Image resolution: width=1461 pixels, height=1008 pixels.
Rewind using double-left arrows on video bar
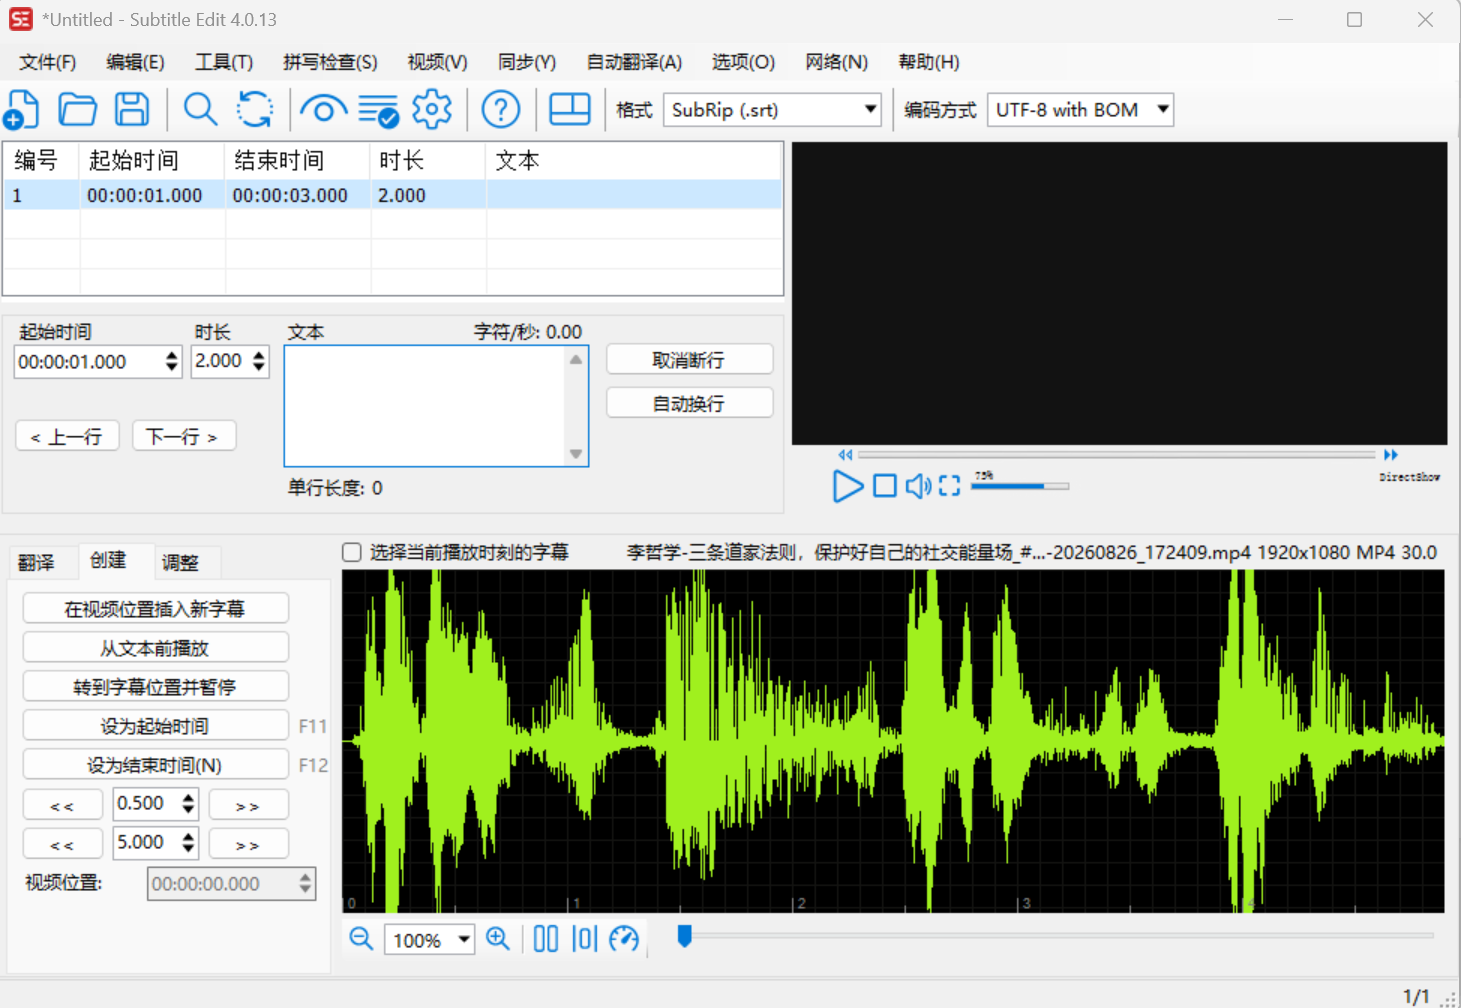[846, 454]
